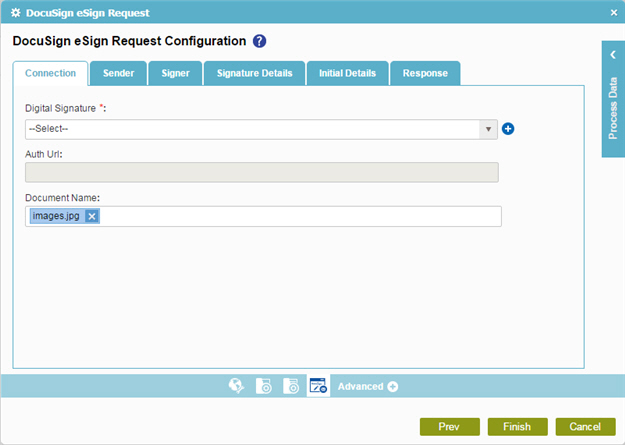Image resolution: width=625 pixels, height=445 pixels.
Task: Click the plus icon beside Advanced
Action: (393, 386)
